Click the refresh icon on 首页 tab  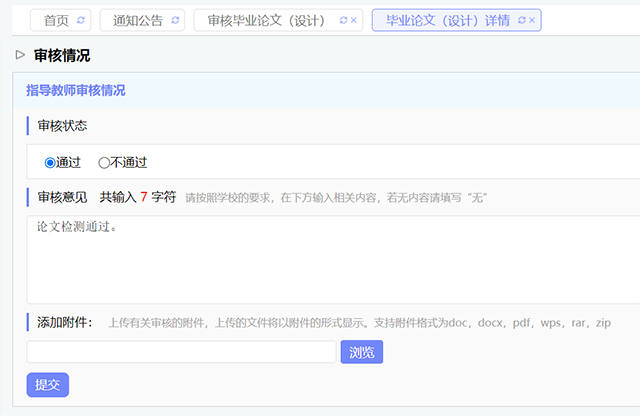[81, 20]
